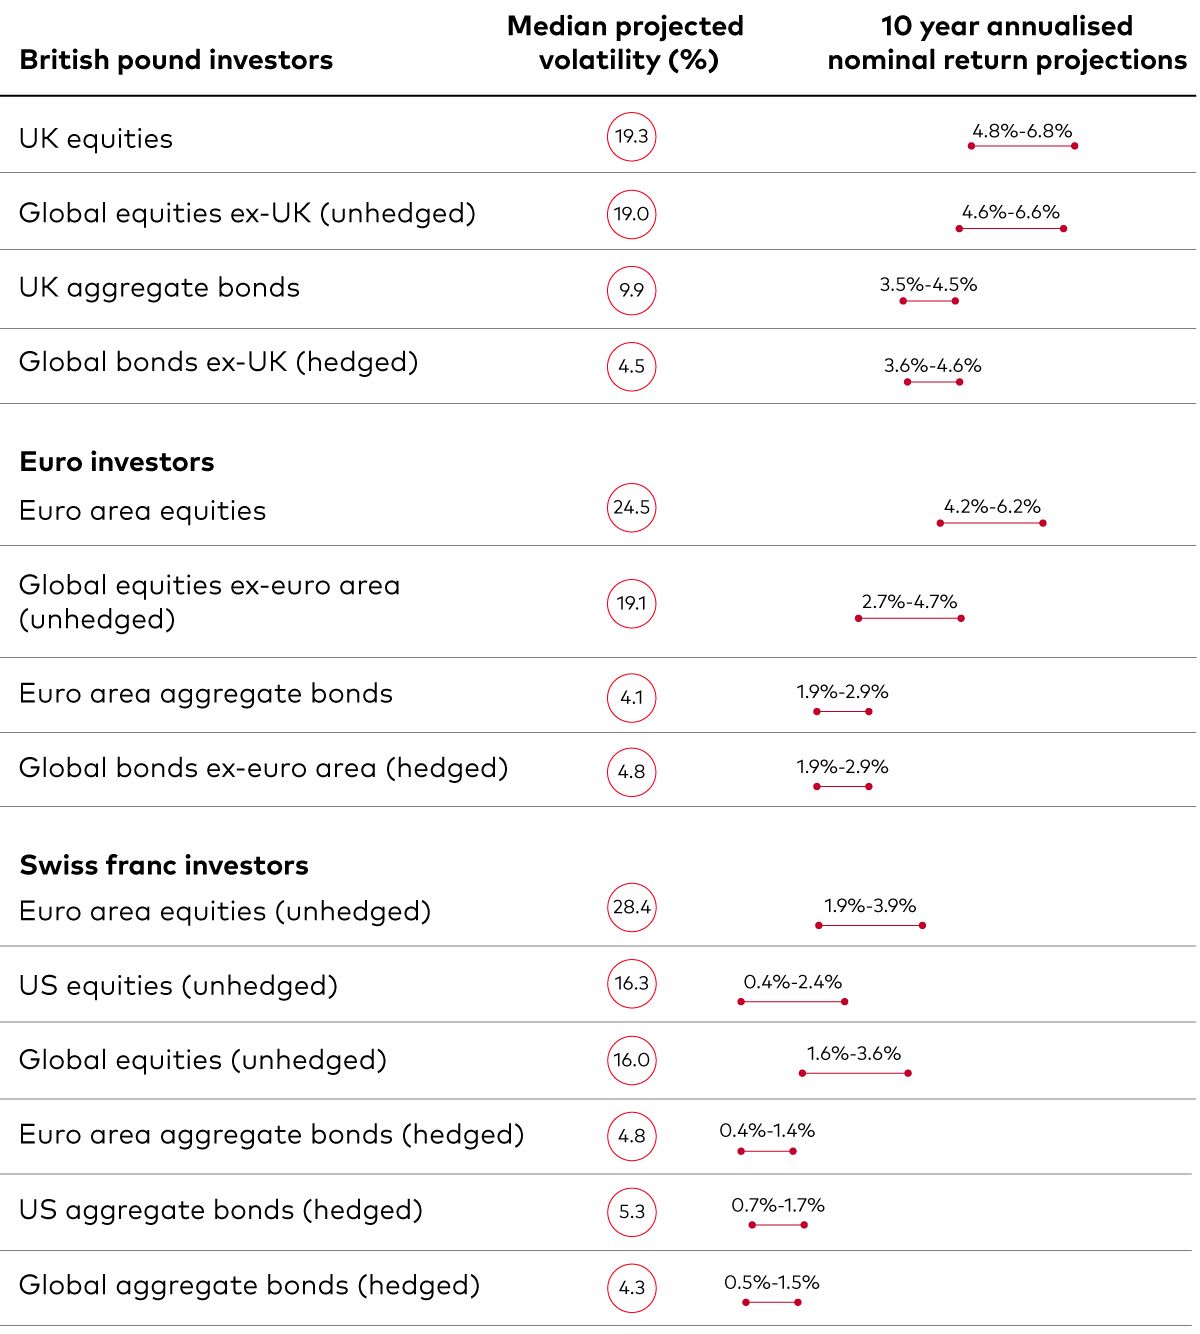Click the Swiss franc investors section heading
1200x1334 pixels.
pos(164,865)
